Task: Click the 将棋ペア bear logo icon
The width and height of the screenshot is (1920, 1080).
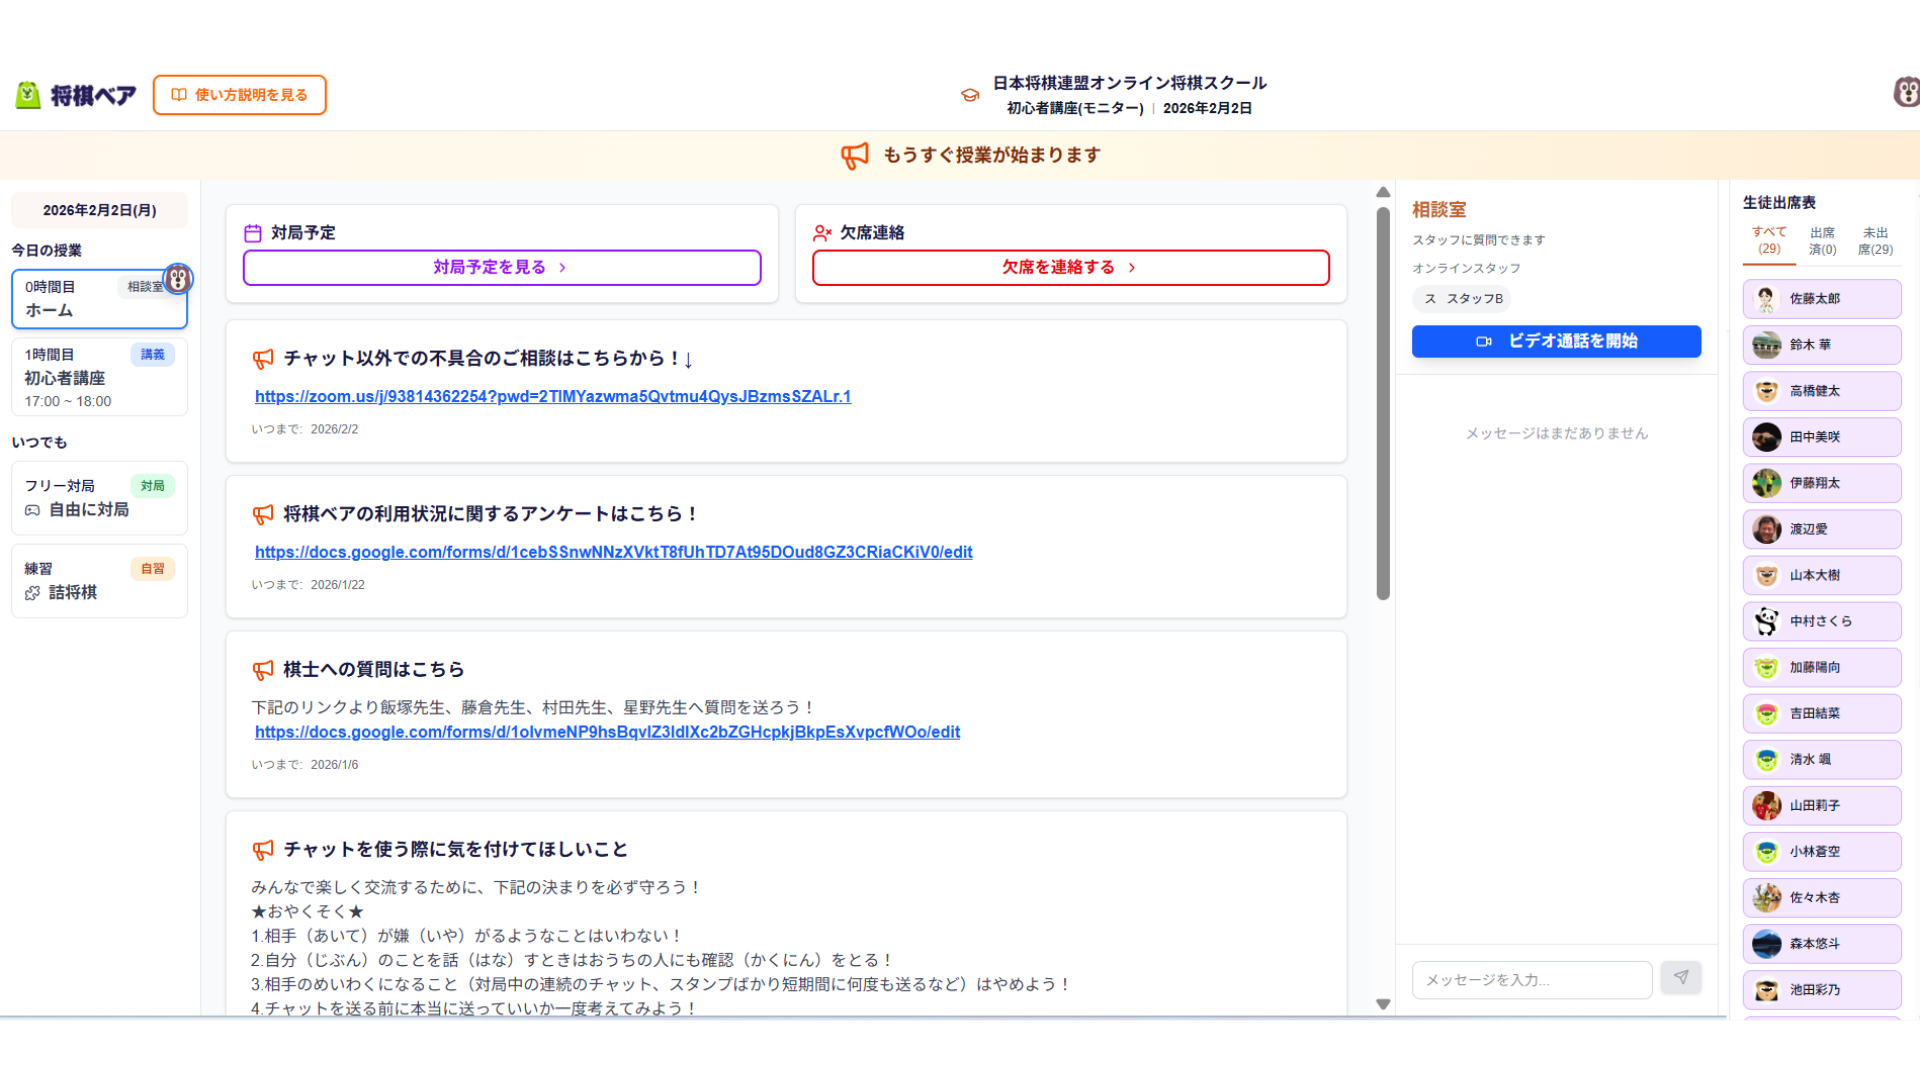Action: (x=28, y=93)
